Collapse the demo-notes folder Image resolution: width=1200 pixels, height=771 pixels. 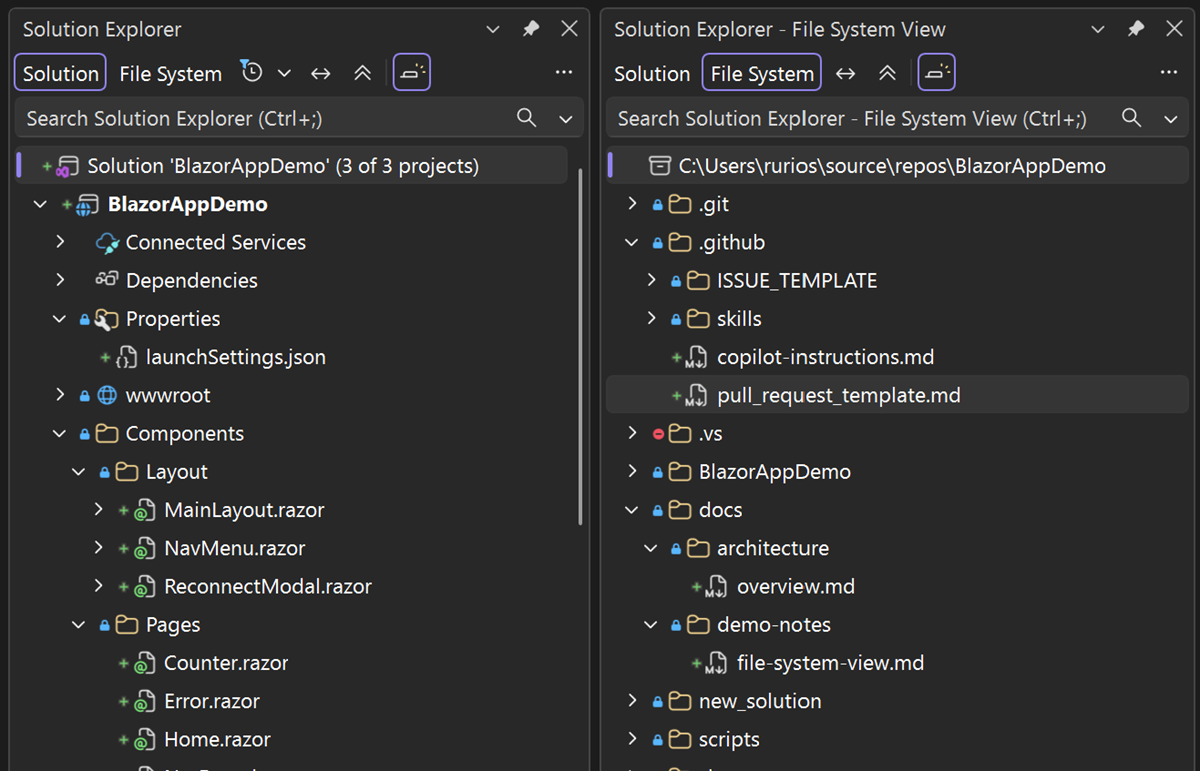pos(651,625)
